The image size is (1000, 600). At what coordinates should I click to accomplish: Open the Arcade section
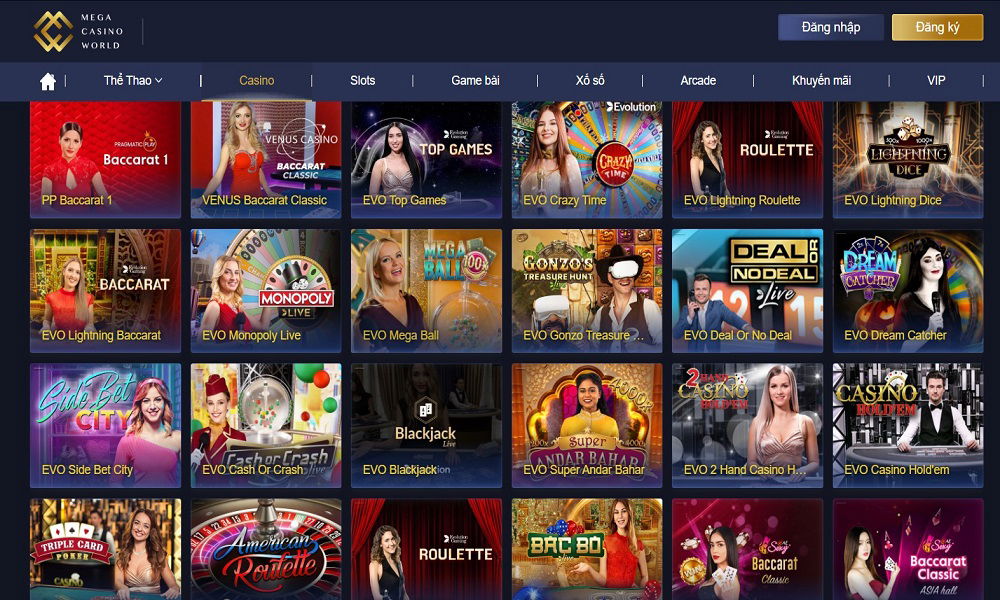pyautogui.click(x=698, y=80)
